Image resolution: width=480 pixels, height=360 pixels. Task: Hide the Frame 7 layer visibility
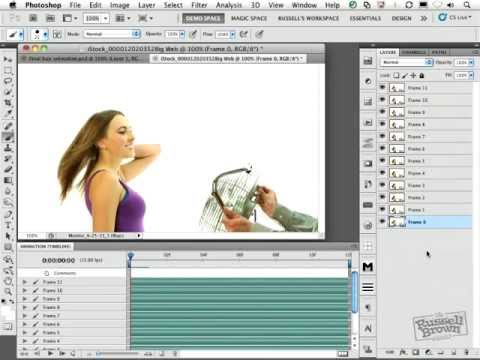[382, 136]
